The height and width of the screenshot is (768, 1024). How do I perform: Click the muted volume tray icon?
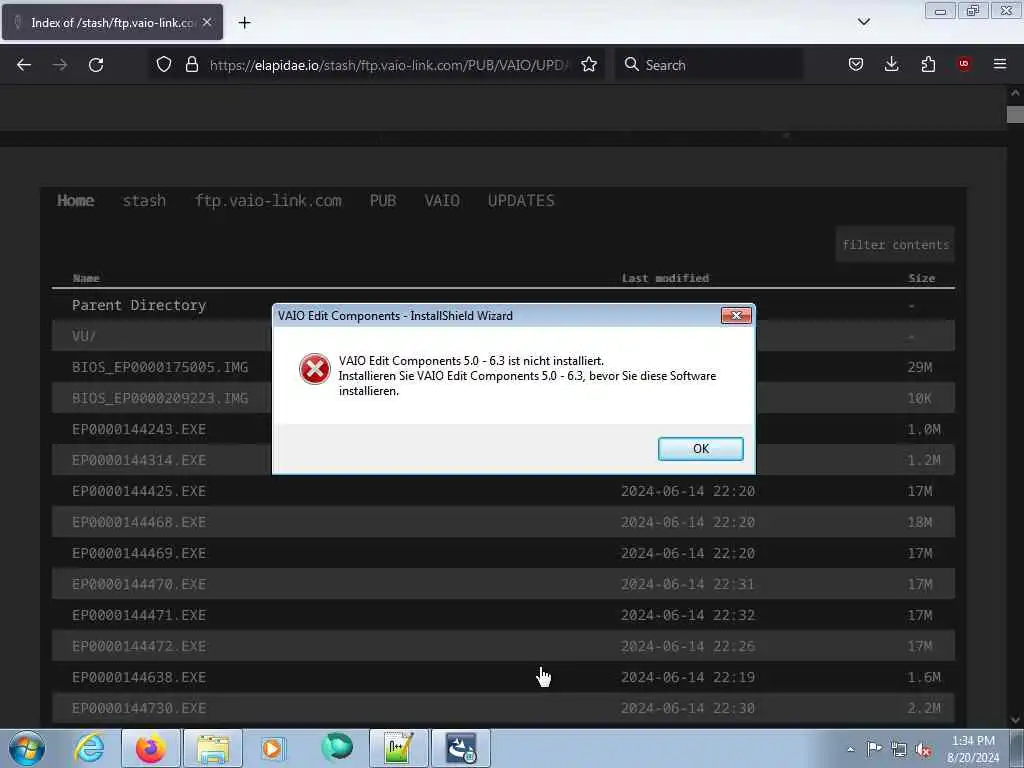coord(923,749)
